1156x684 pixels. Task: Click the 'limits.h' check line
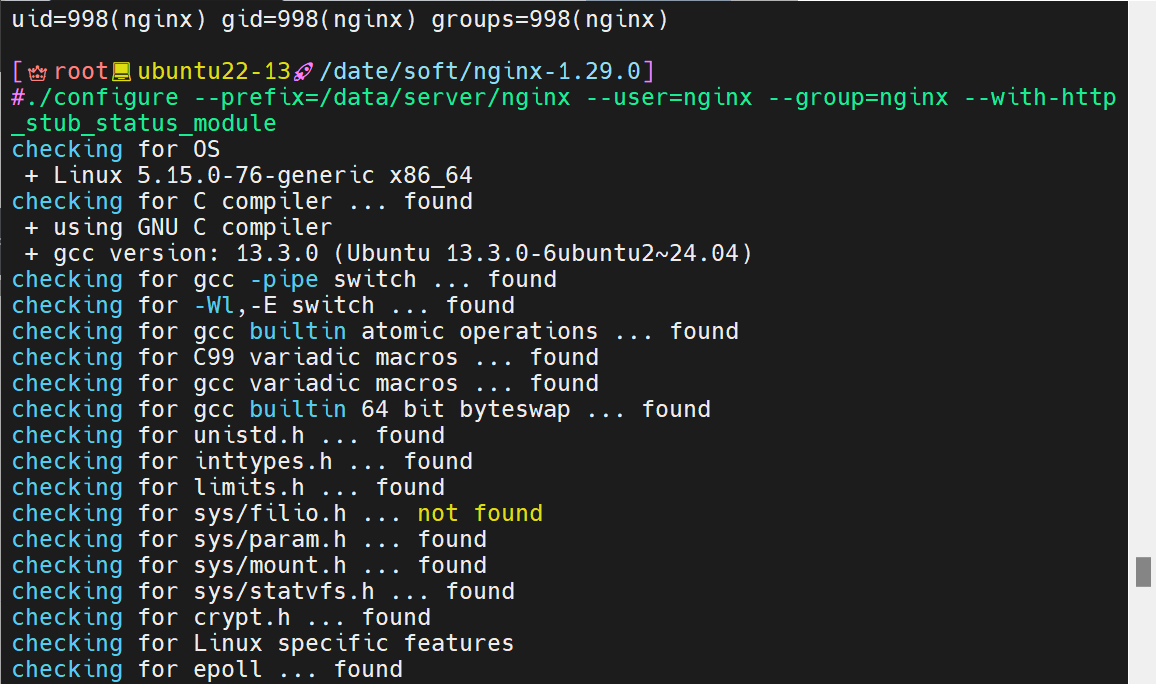[228, 487]
